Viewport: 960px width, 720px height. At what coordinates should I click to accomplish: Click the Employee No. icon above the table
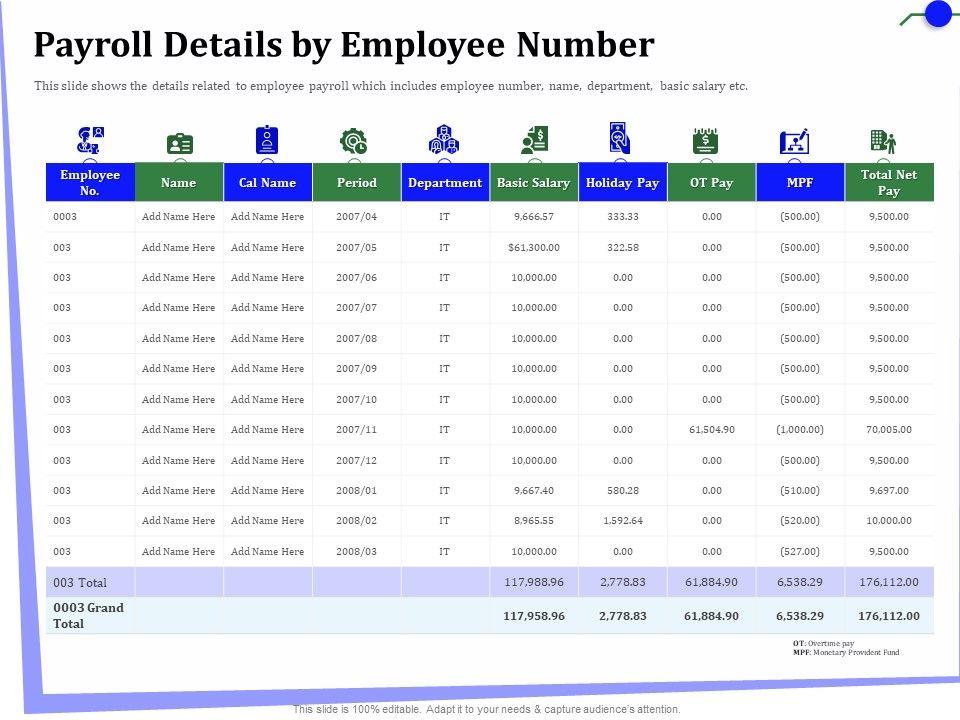[x=91, y=140]
